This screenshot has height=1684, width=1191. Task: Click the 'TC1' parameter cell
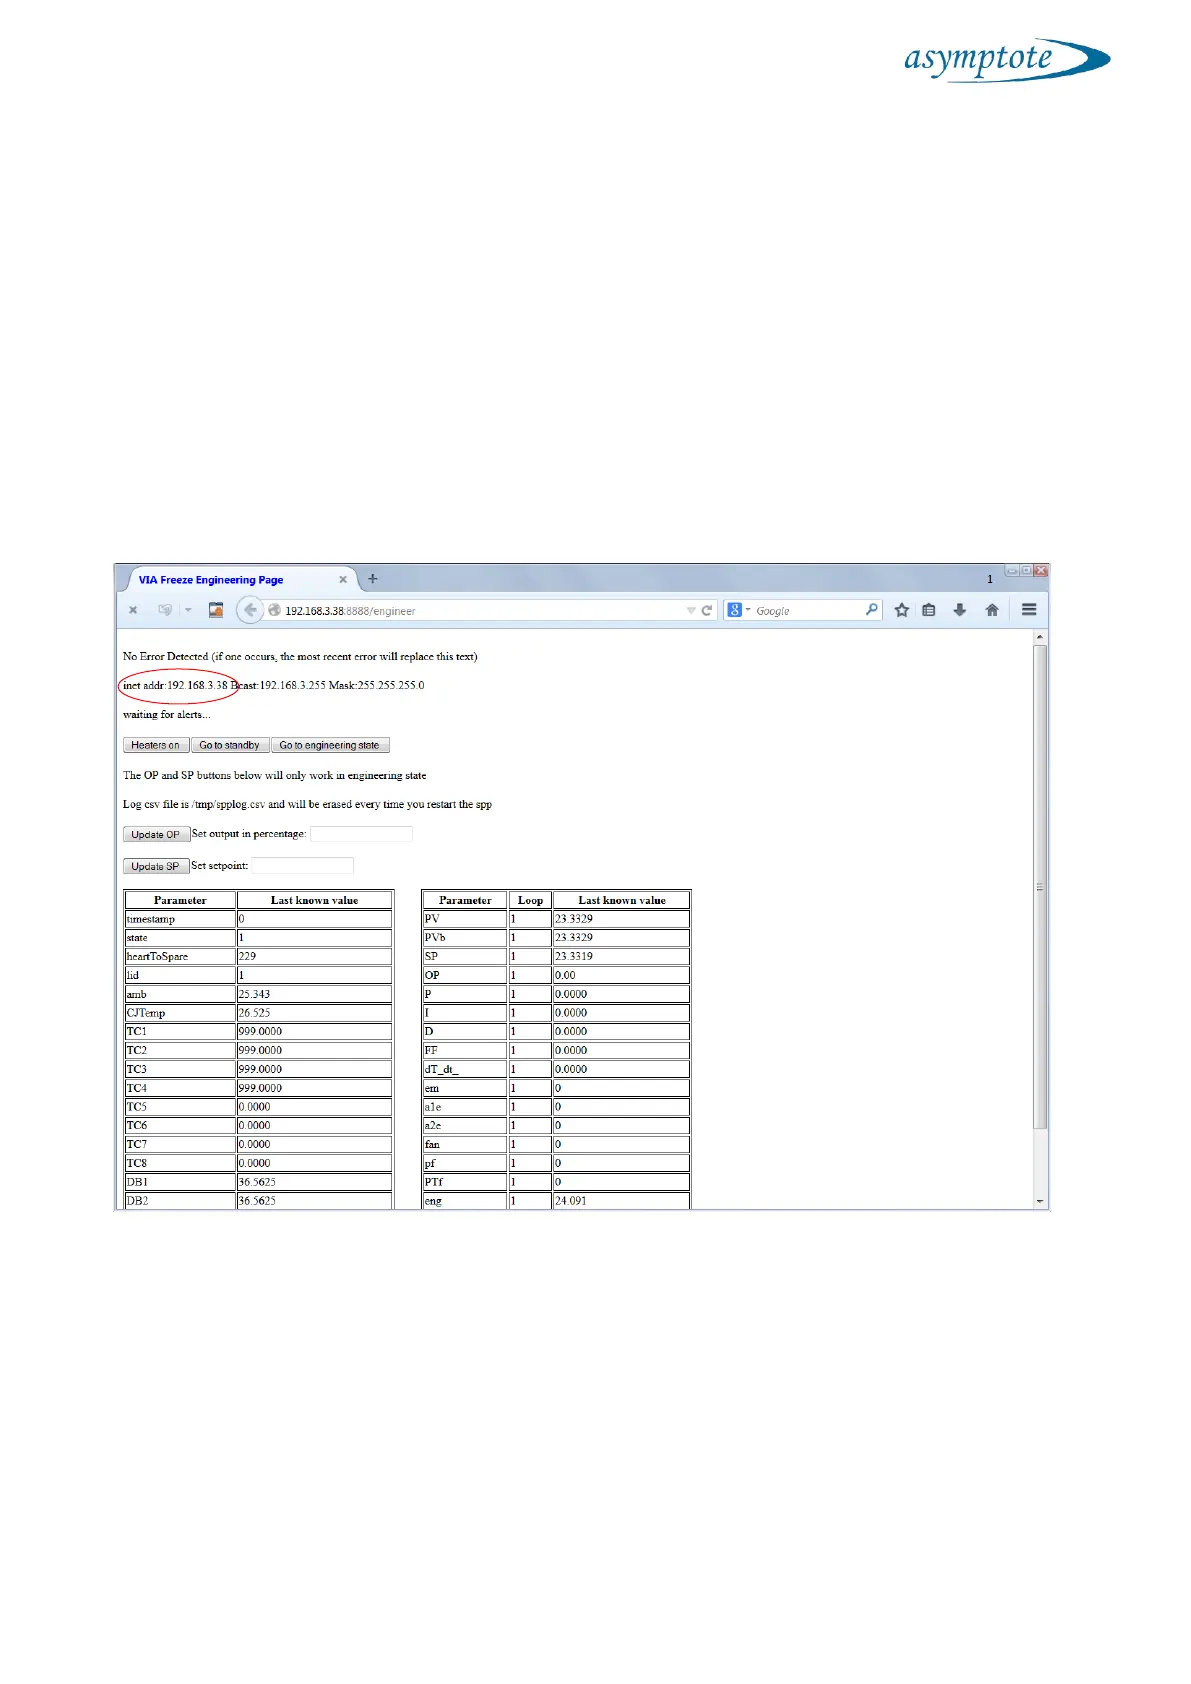click(x=180, y=1032)
